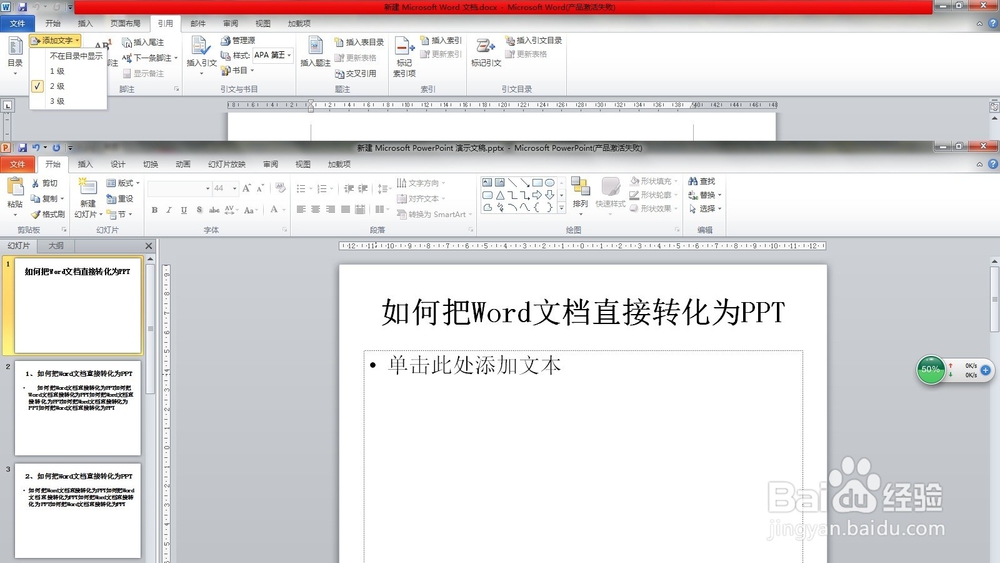
Task: Open the Layout (版式) dropdown in PowerPoint
Action: click(123, 183)
